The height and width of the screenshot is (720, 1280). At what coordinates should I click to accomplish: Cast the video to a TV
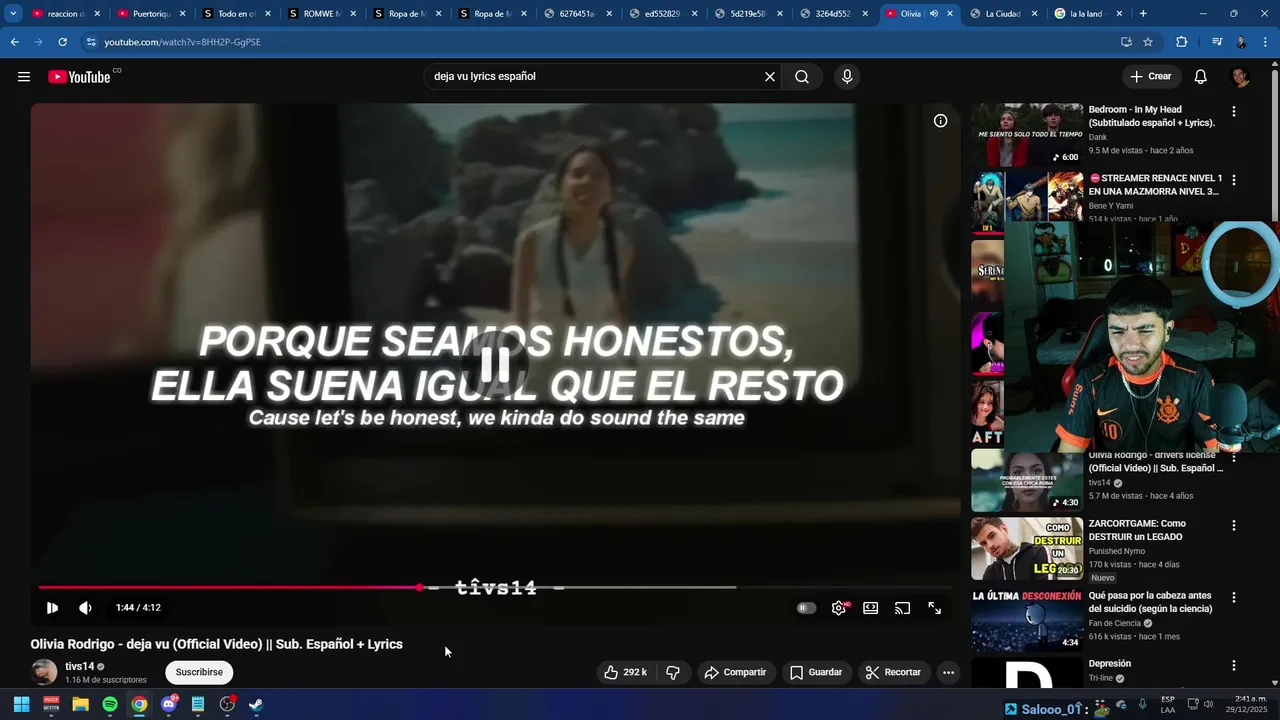click(x=902, y=608)
